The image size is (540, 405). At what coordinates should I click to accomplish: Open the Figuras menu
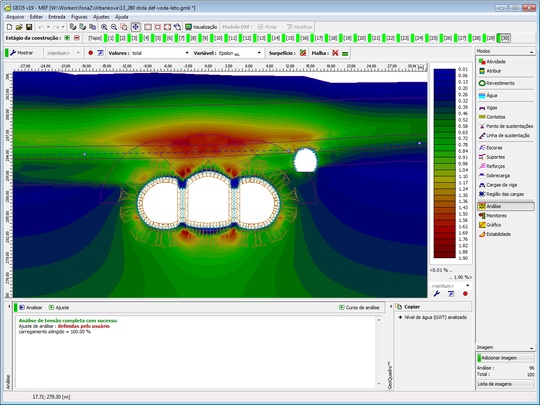click(79, 17)
